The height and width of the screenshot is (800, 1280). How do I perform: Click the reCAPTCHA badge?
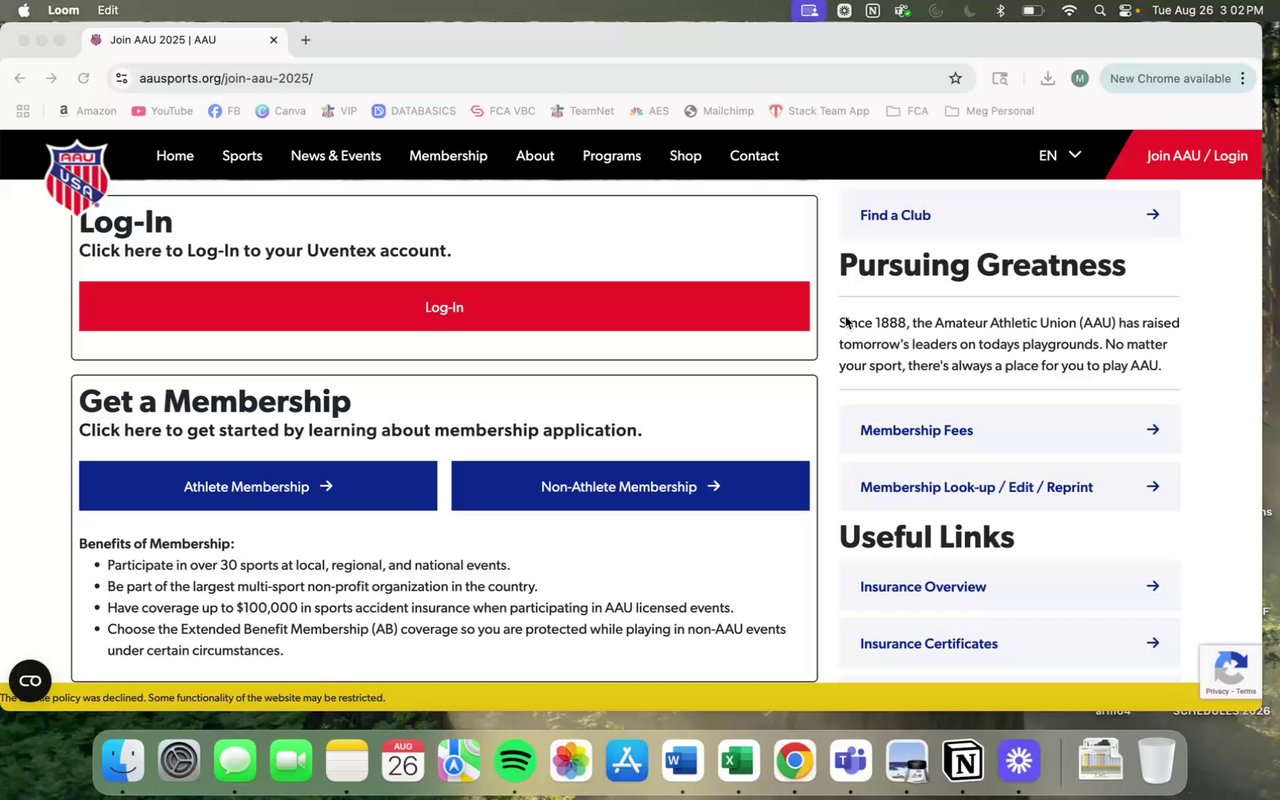1231,671
